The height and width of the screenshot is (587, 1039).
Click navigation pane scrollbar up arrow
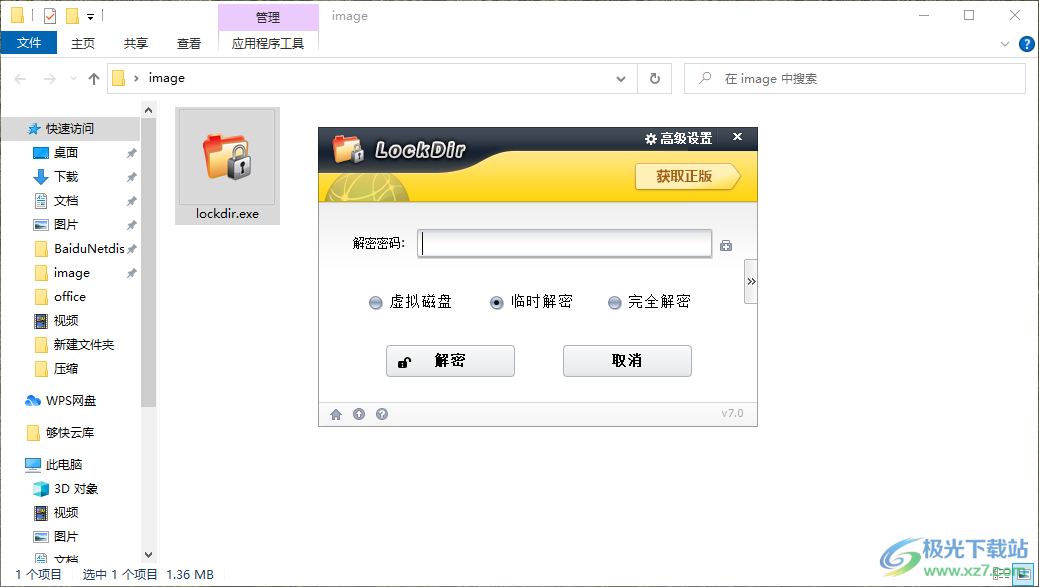[x=148, y=110]
